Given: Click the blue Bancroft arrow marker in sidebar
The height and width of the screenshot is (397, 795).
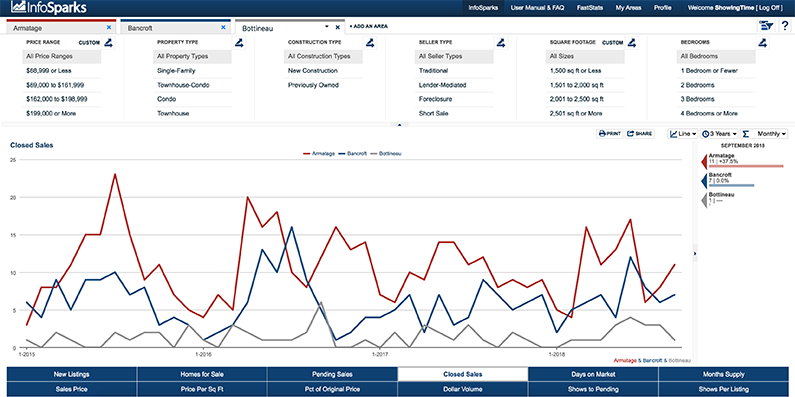Looking at the screenshot, I should pyautogui.click(x=704, y=181).
